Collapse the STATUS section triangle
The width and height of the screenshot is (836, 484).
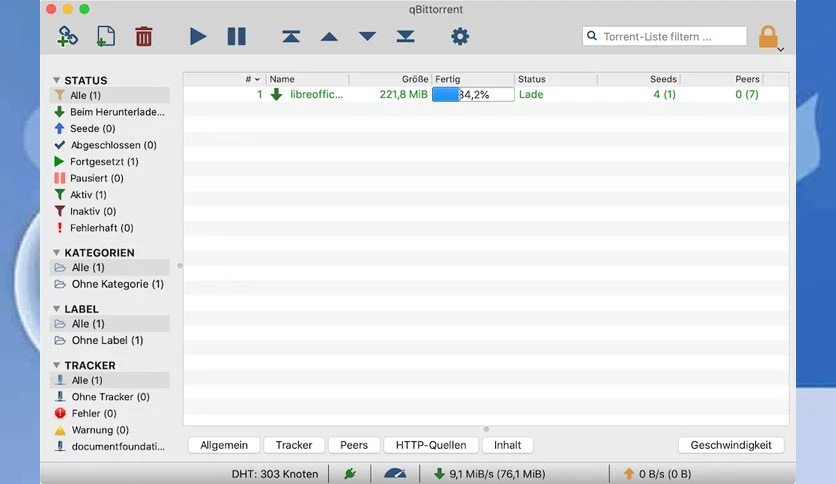pyautogui.click(x=56, y=80)
